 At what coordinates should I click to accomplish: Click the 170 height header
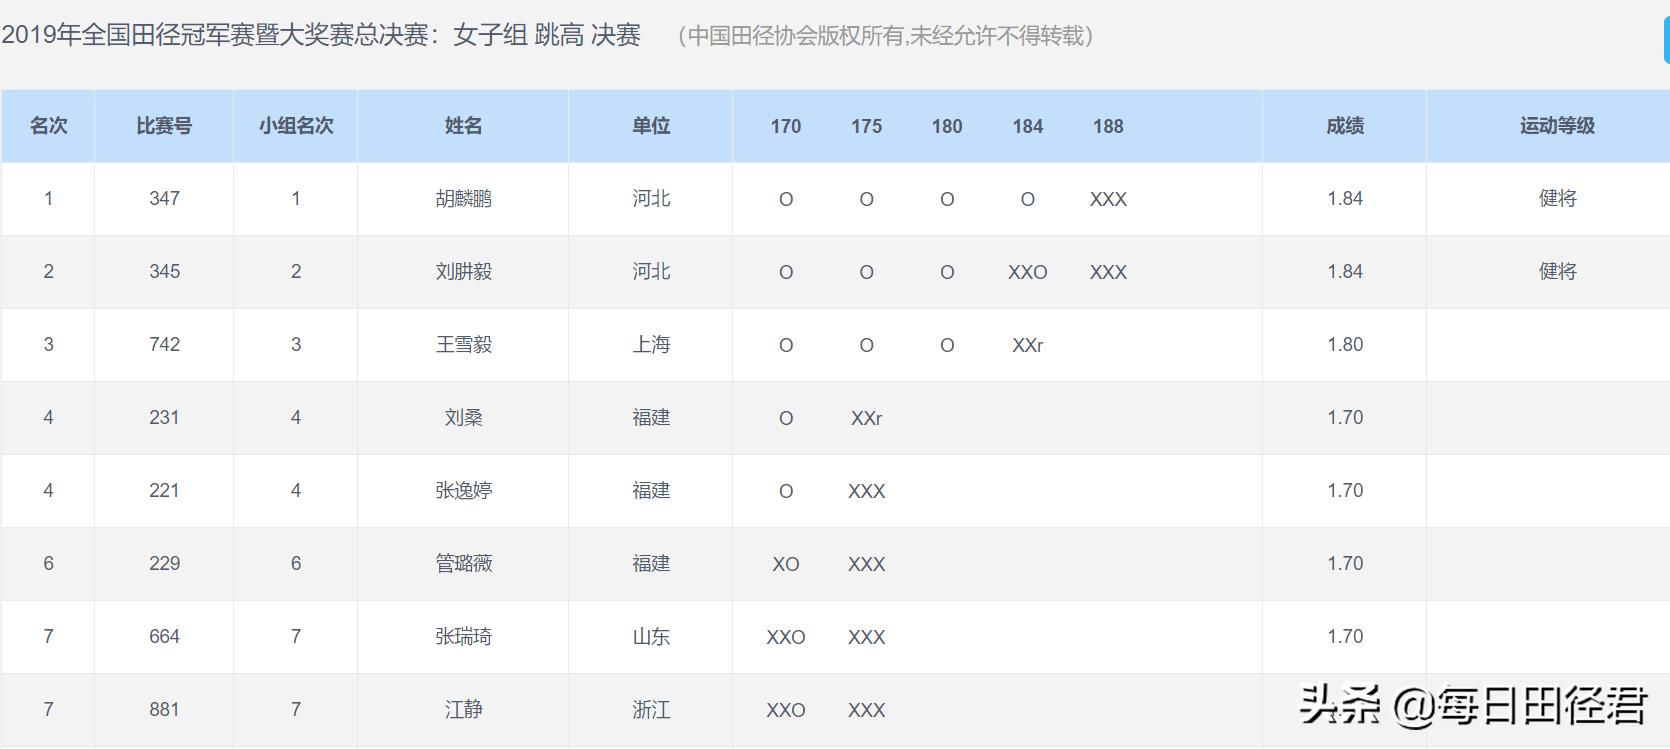(786, 127)
